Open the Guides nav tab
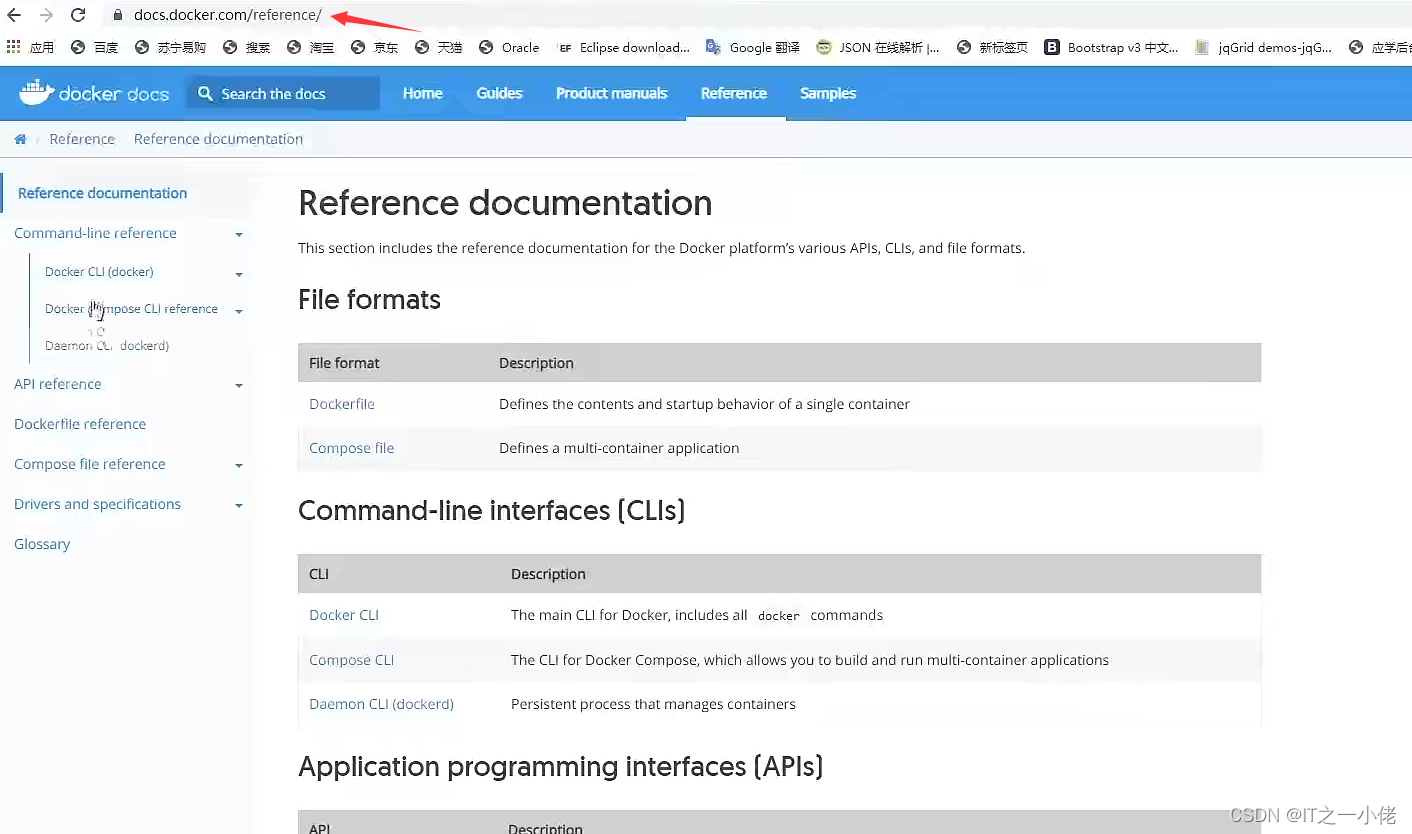Image resolution: width=1412 pixels, height=834 pixels. coord(499,93)
